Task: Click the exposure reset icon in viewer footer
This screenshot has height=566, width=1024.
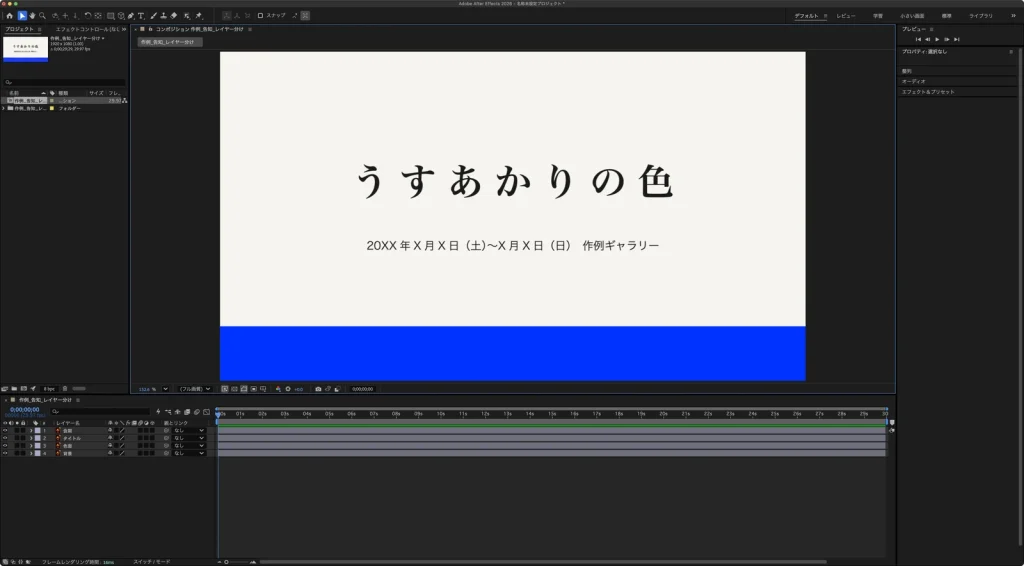Action: (288, 389)
